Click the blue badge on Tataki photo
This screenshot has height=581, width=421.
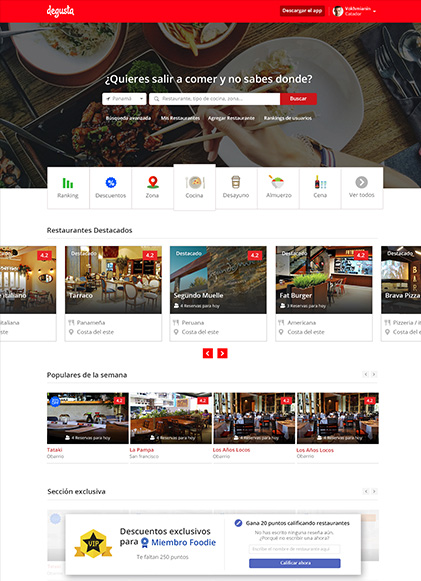tap(55, 401)
